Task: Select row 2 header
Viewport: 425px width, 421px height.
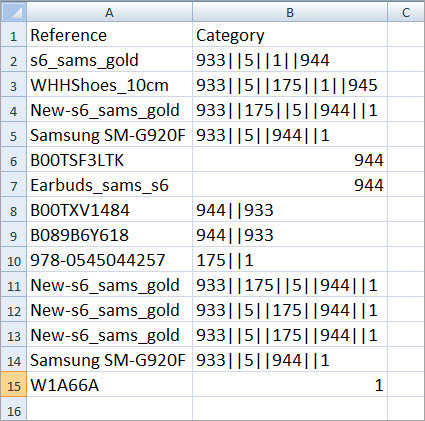Action: pyautogui.click(x=14, y=60)
